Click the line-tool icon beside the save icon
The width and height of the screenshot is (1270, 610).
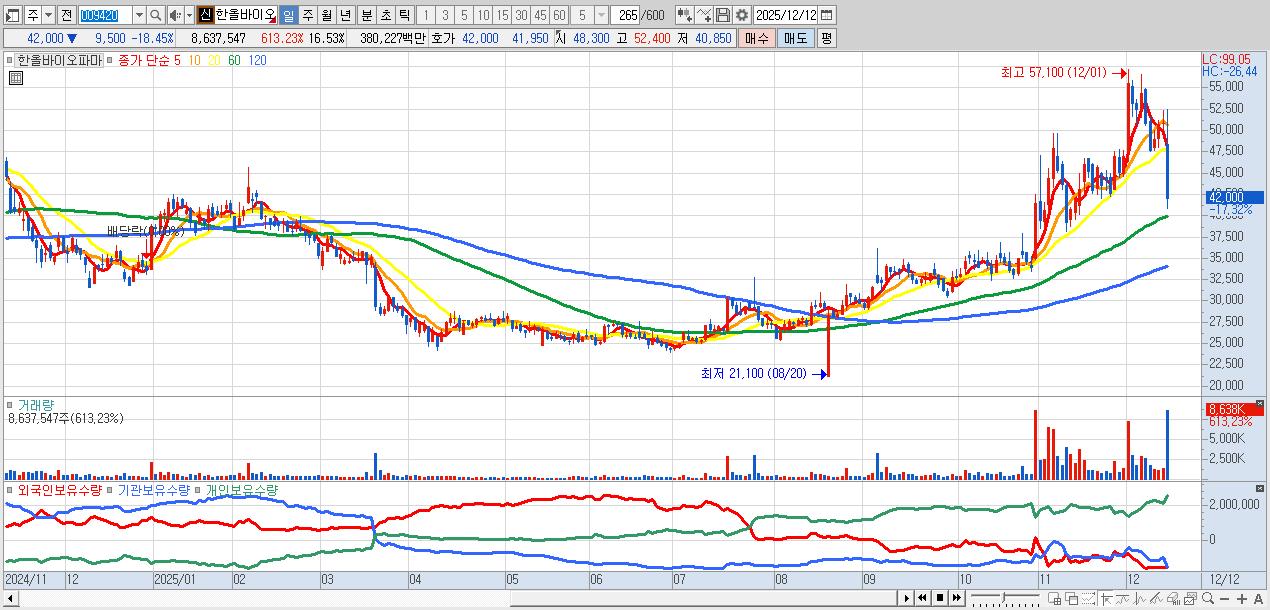pyautogui.click(x=704, y=15)
